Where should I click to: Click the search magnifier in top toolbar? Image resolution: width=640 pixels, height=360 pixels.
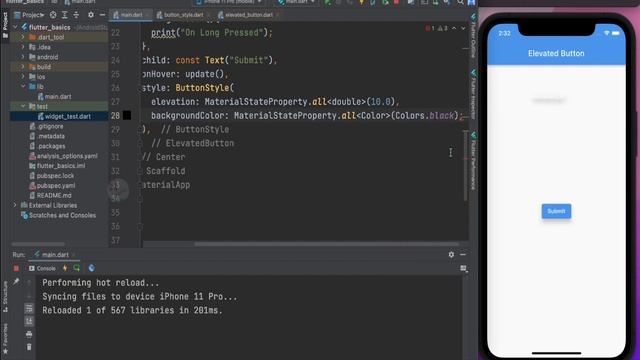[x=460, y=2]
